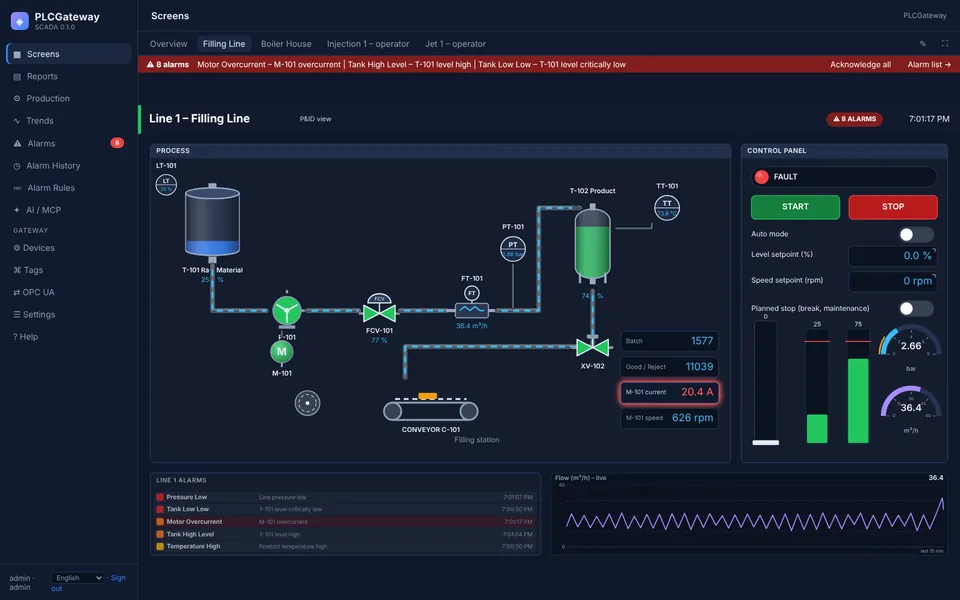Open the Help page
The image size is (960, 600).
(x=69, y=337)
